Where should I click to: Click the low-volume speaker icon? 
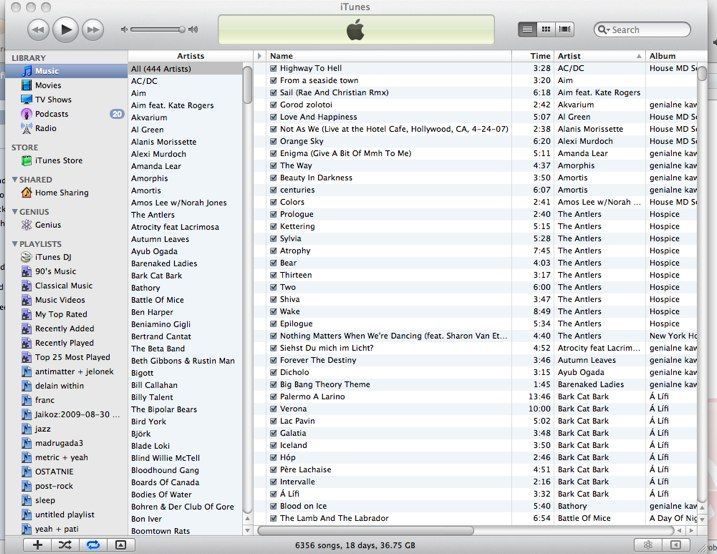pyautogui.click(x=124, y=30)
